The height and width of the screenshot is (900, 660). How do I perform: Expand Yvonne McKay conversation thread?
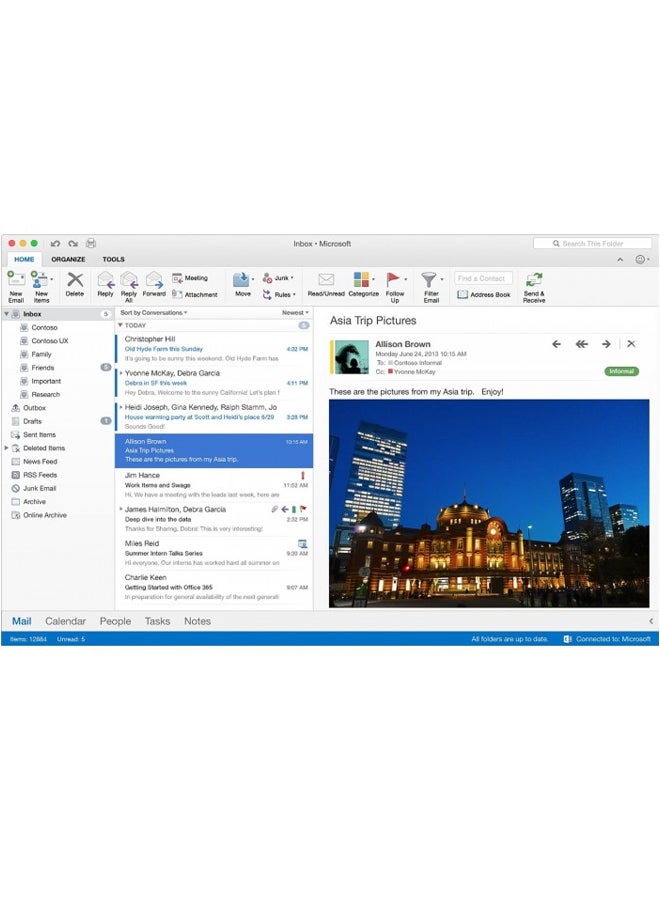pyautogui.click(x=121, y=373)
